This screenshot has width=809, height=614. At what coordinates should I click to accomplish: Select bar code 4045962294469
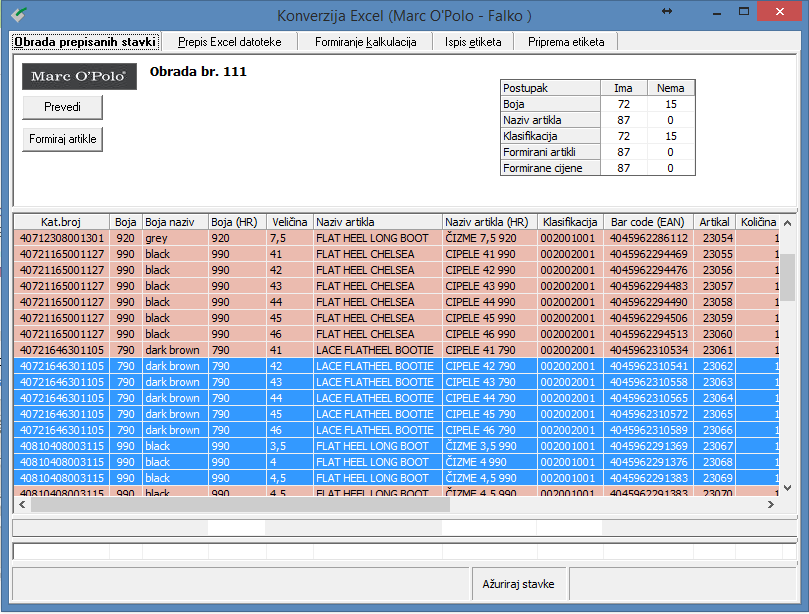[x=648, y=254]
